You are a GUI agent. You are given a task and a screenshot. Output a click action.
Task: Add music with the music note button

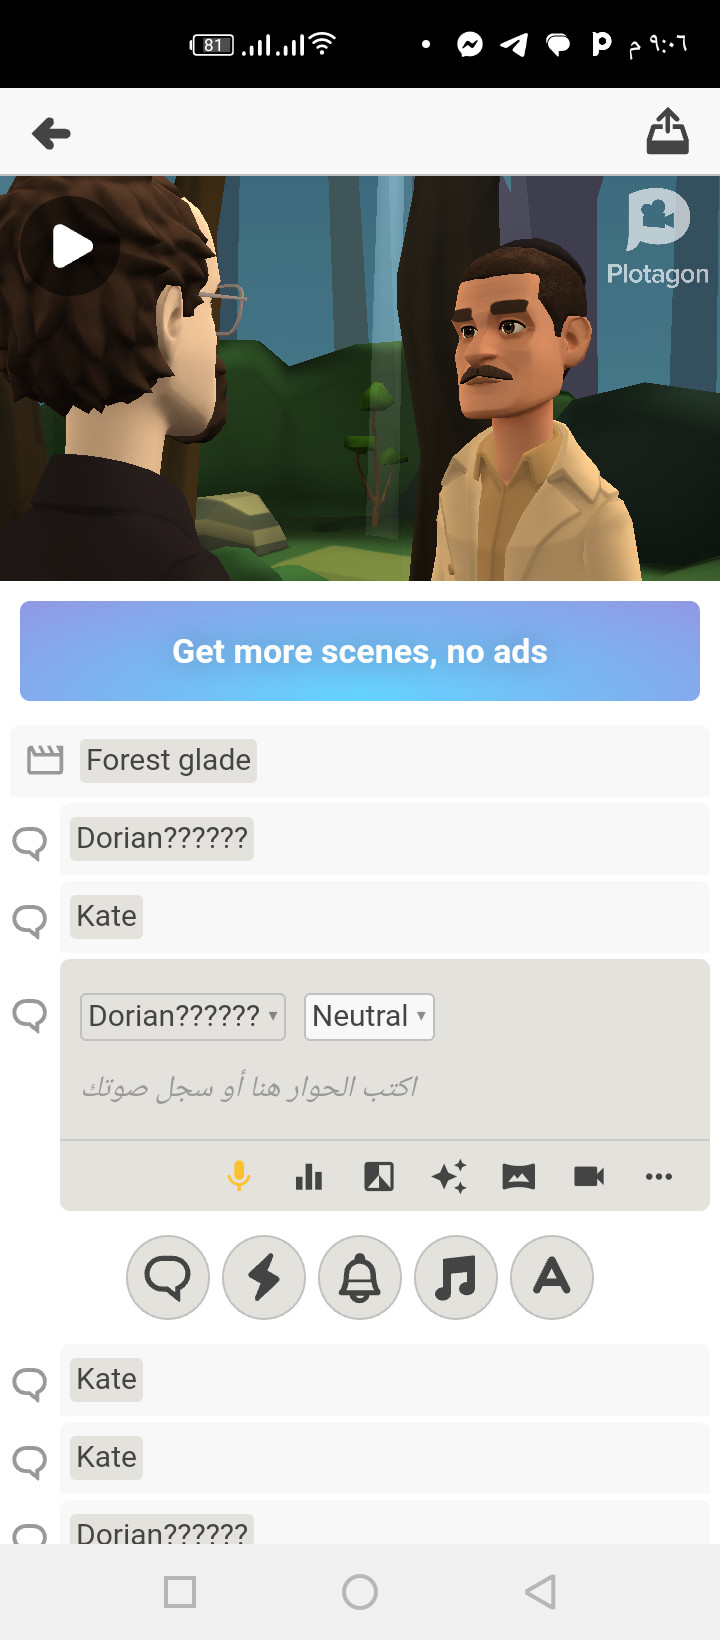click(x=456, y=1277)
